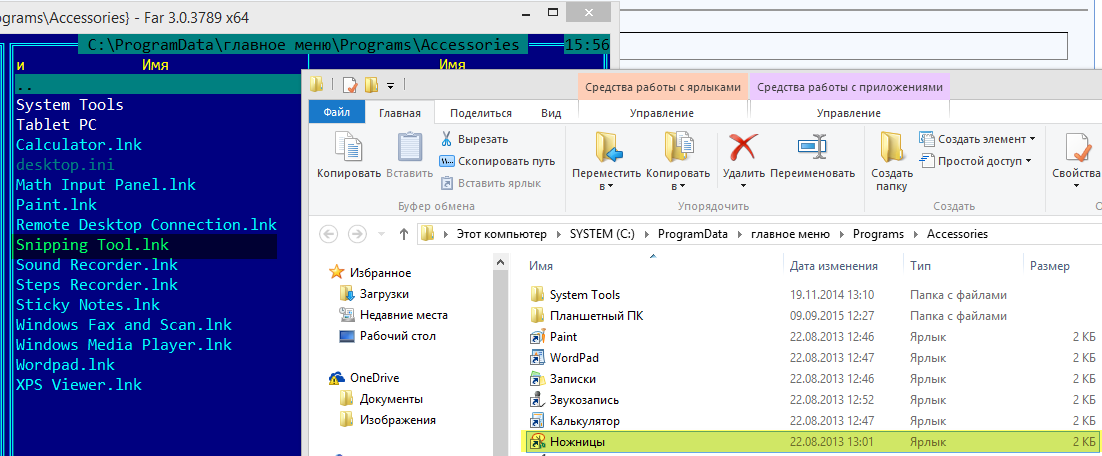1102x456 pixels.
Task: Select Tablet PC folder in Far panel
Action: click(56, 125)
